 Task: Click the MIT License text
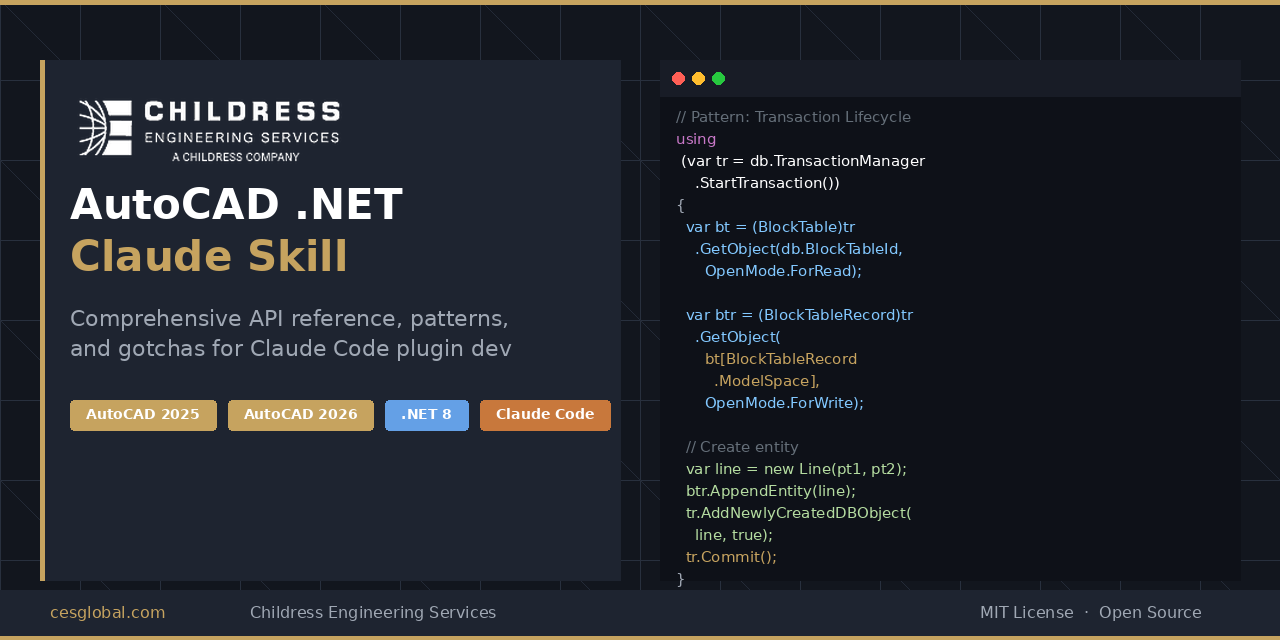(x=1026, y=613)
